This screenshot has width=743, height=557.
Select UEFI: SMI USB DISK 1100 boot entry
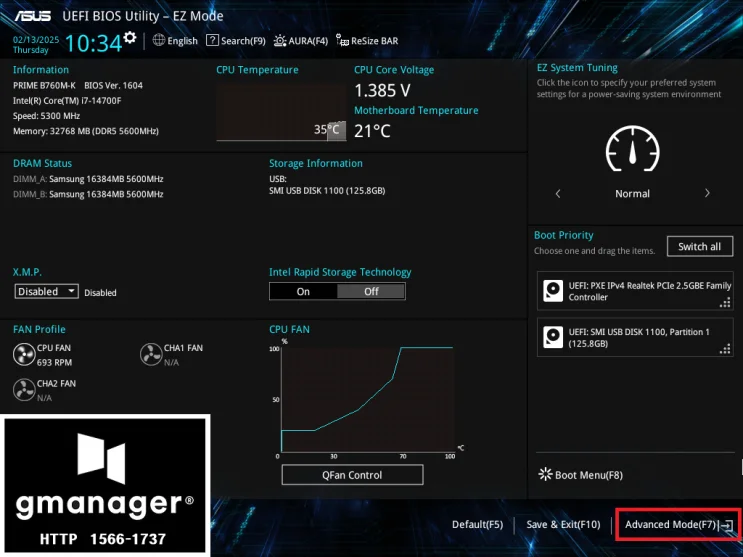[635, 338]
